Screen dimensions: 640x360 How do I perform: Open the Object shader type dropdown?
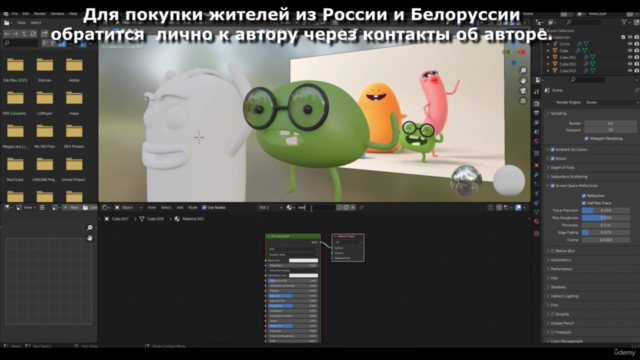(x=129, y=207)
